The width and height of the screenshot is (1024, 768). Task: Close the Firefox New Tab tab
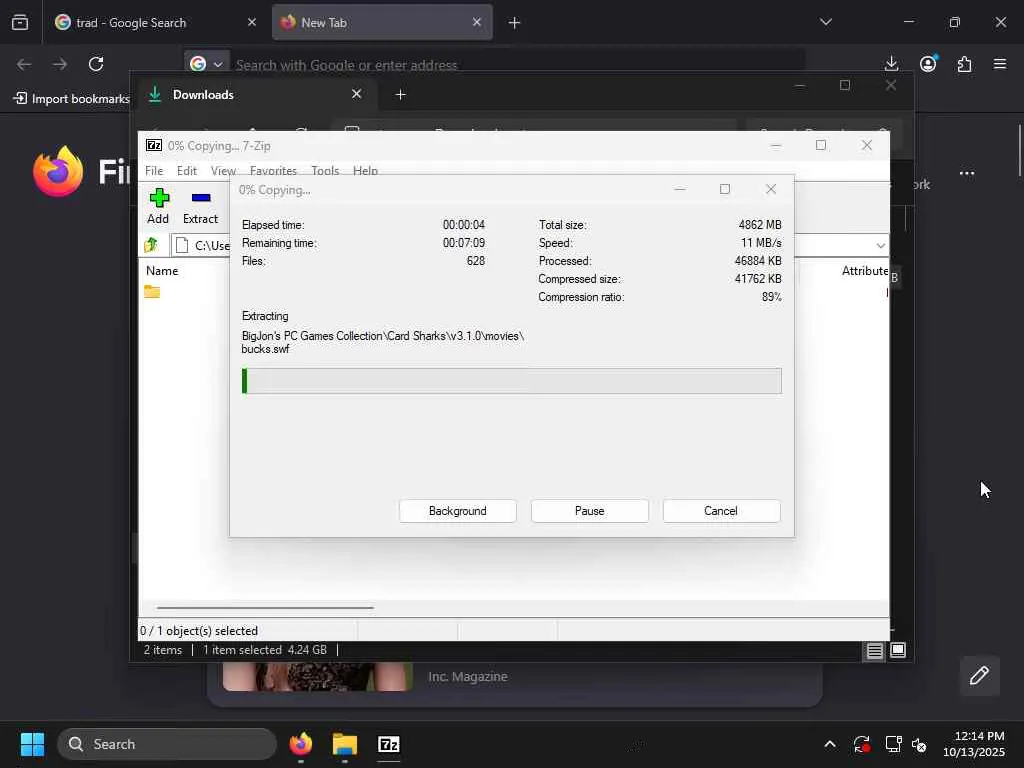tap(477, 22)
